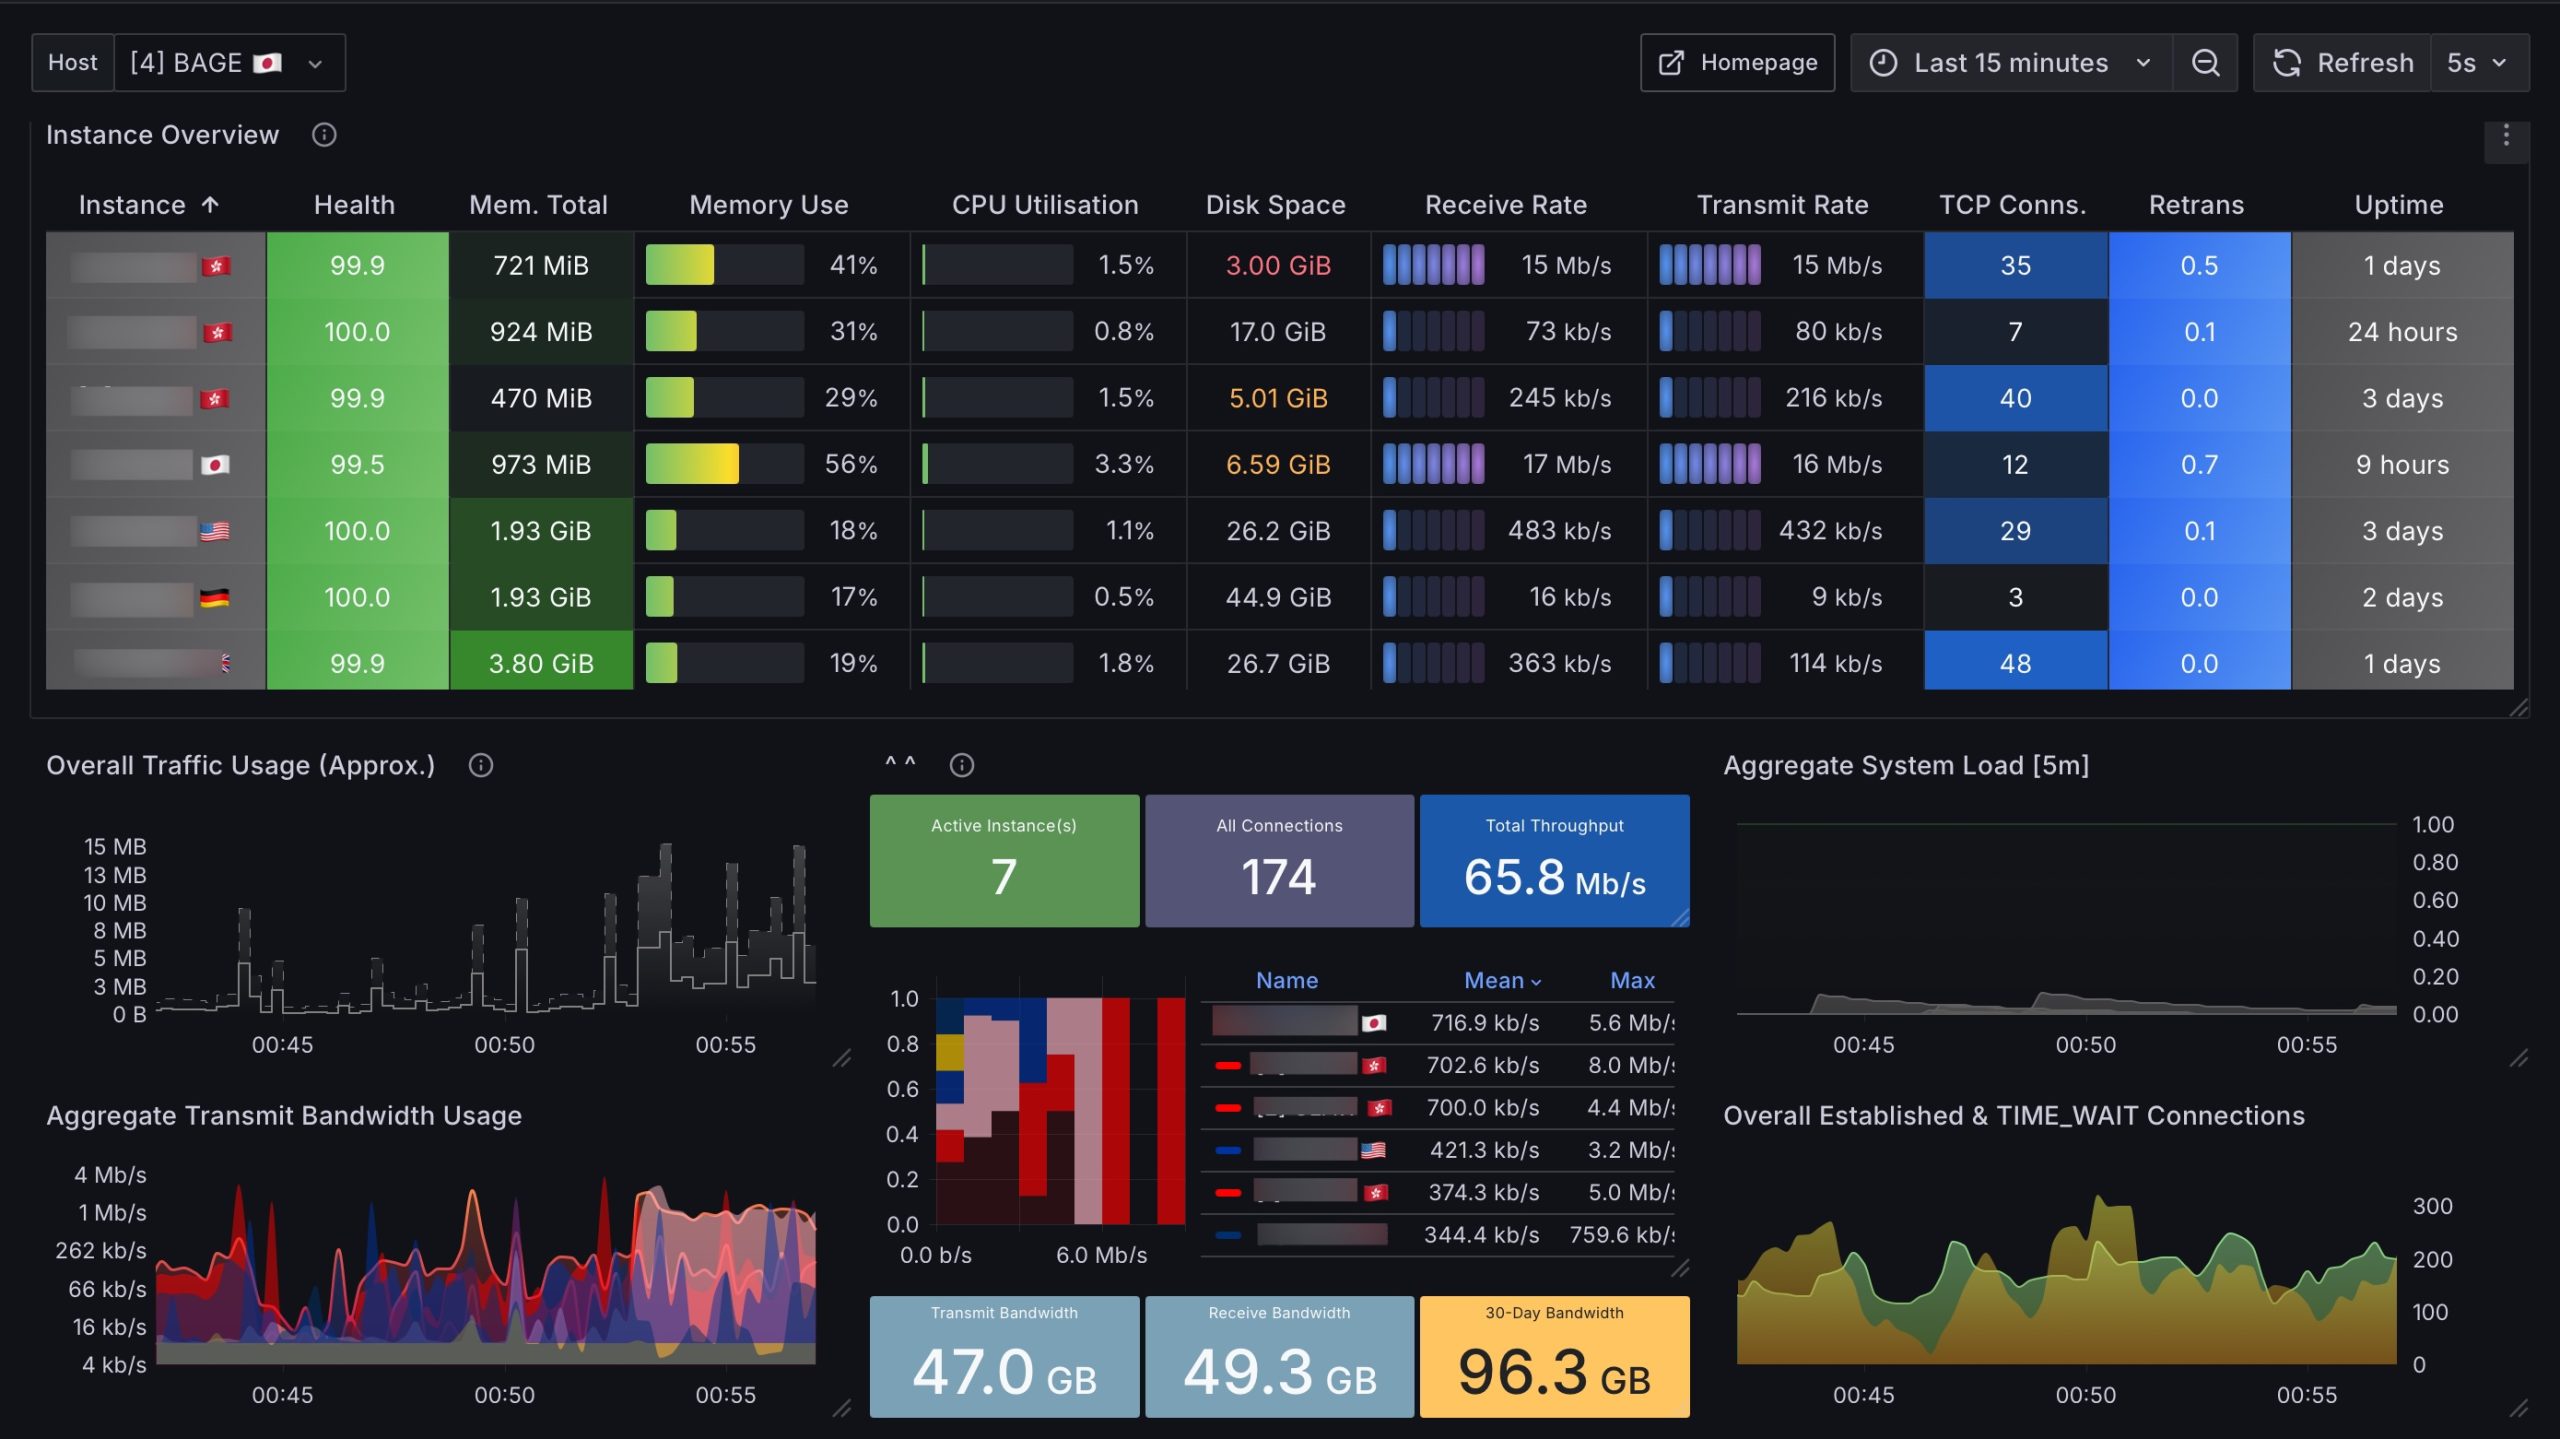
Task: Click the Overall Traffic Usage (Approx.) title
Action: pyautogui.click(x=241, y=766)
